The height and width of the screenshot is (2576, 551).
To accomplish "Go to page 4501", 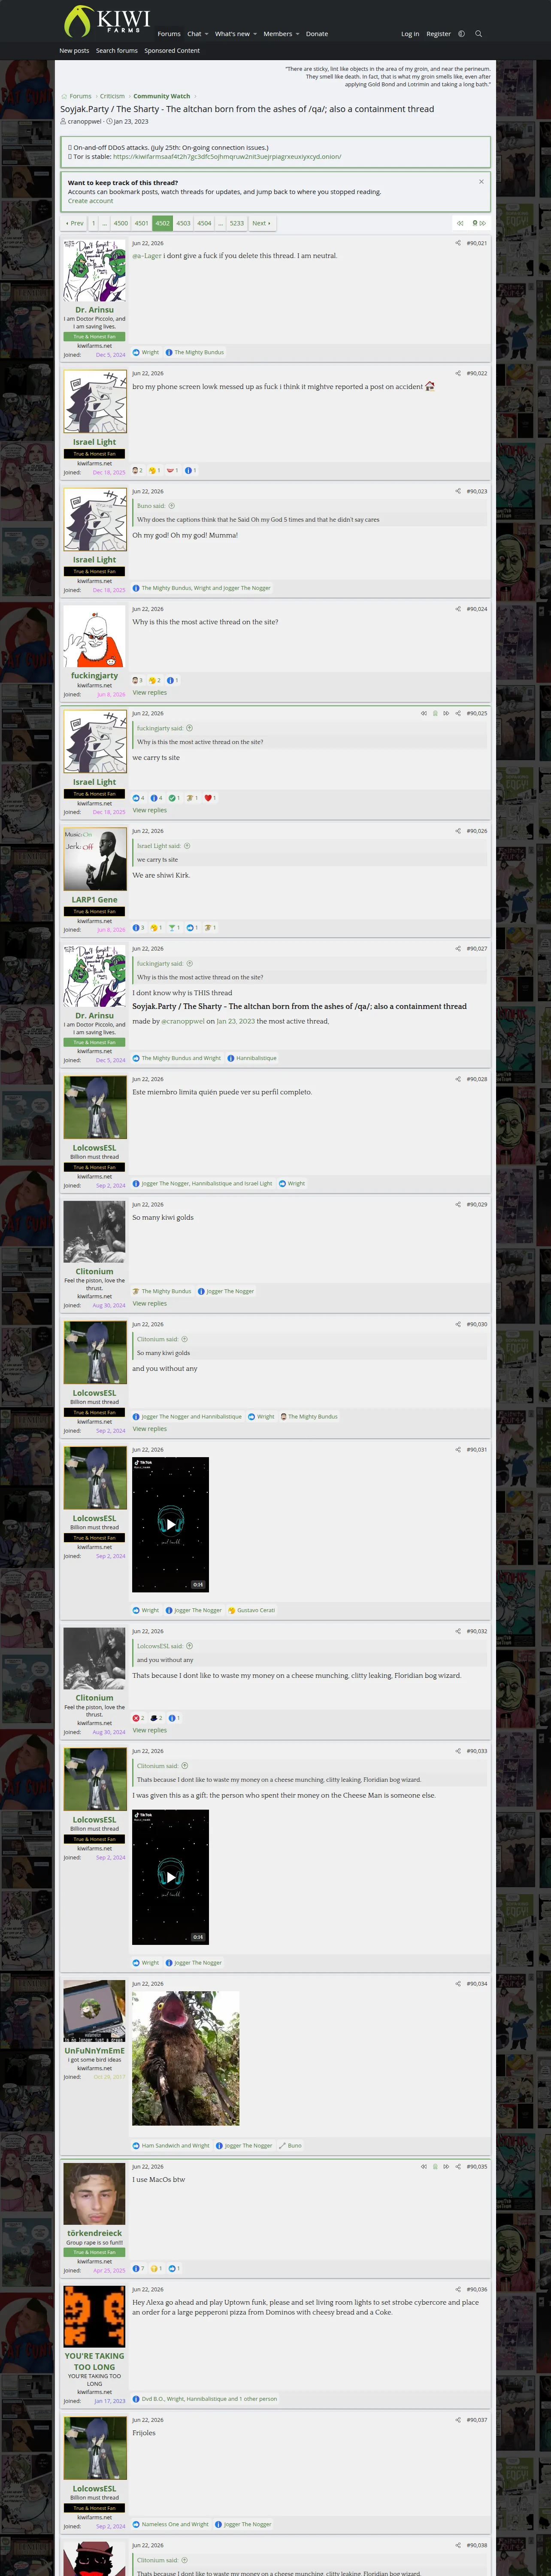I will [141, 223].
